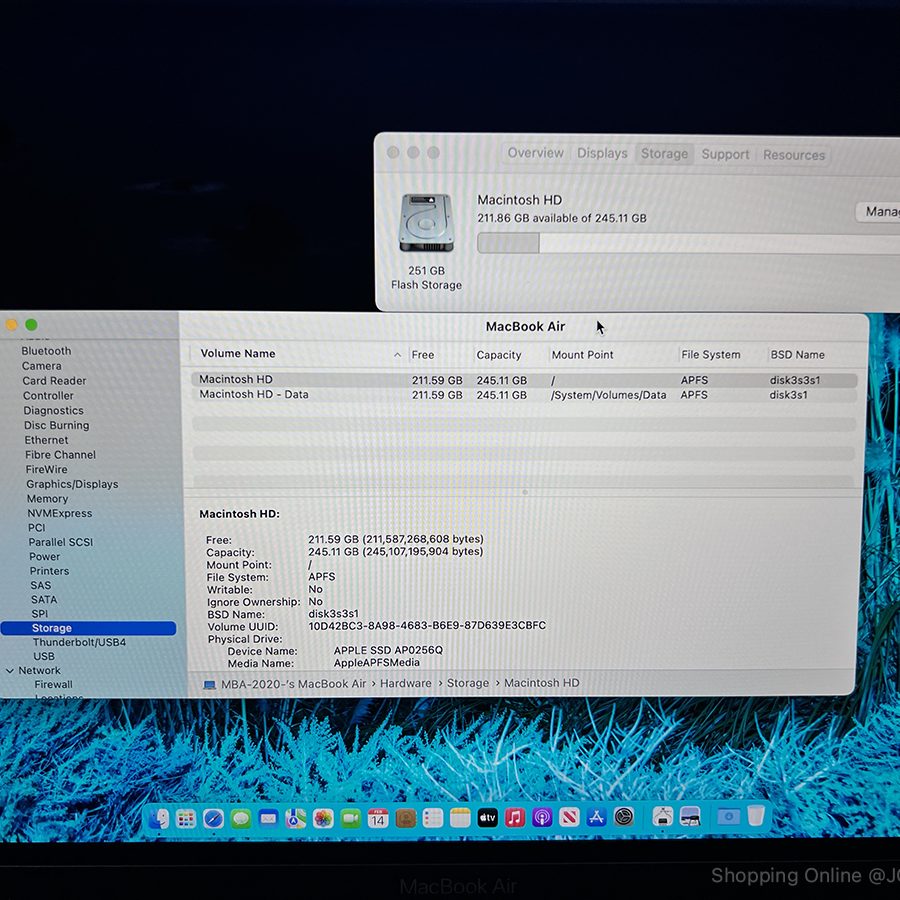Launch Maps from the Dock
This screenshot has height=900, width=900.
point(296,818)
